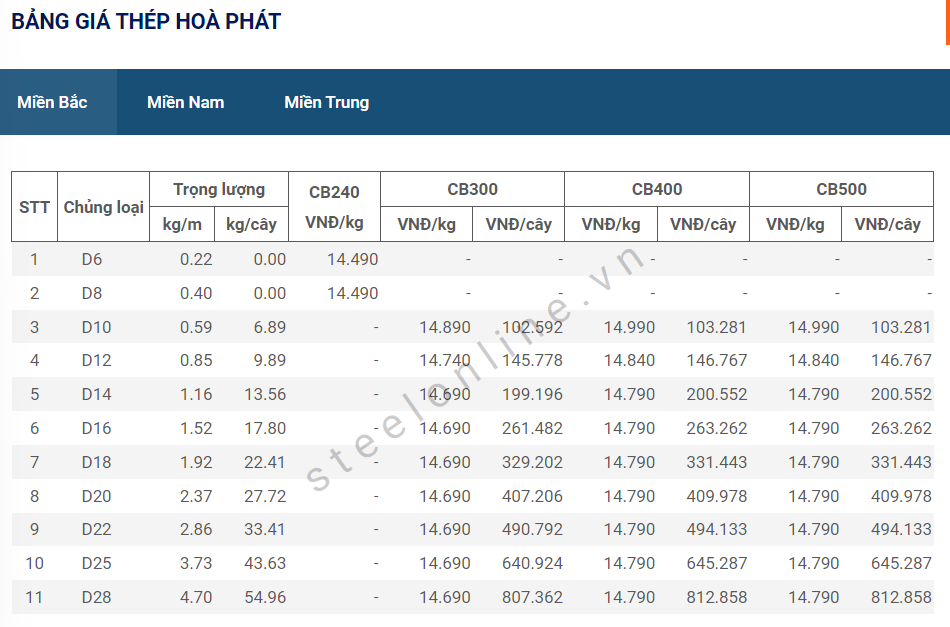Screen dimensions: 950x627
Task: Click the 1.52 kg/m value
Action: tap(196, 428)
